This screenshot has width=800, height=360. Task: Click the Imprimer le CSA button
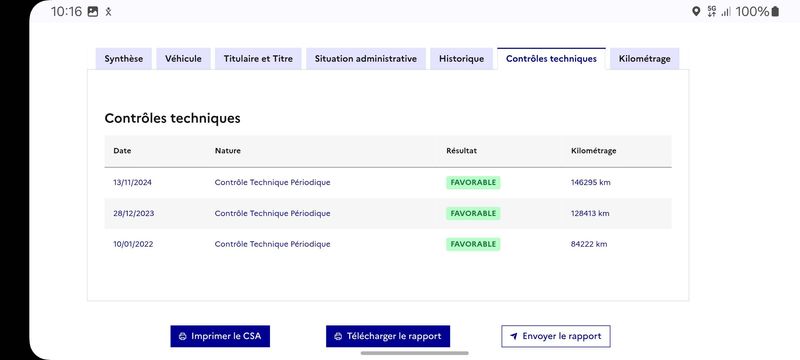coord(220,337)
